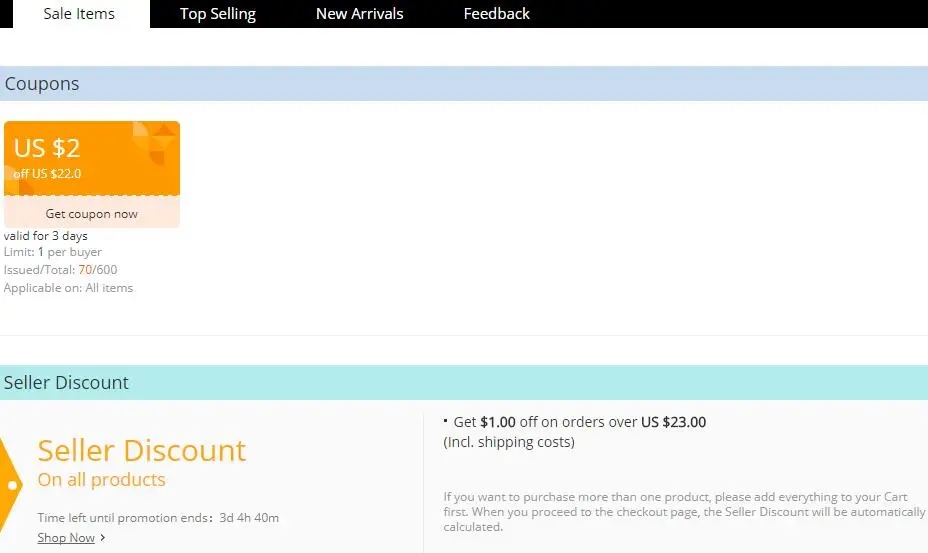928x553 pixels.
Task: Click the 'valid for 3 days' text
Action: (x=46, y=236)
